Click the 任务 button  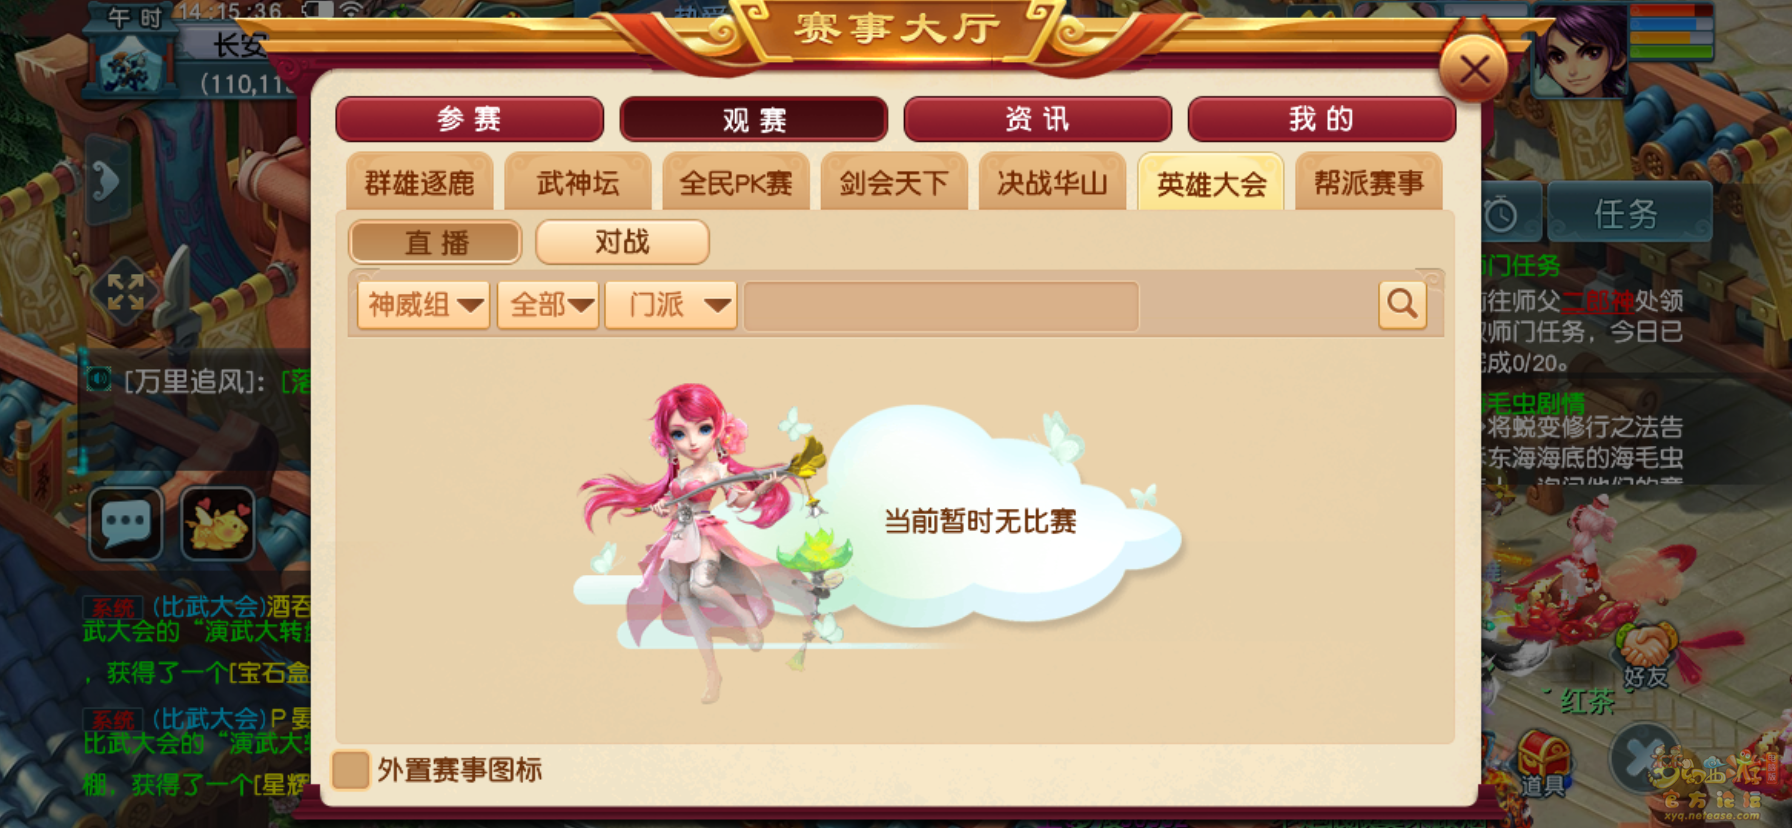coord(1627,213)
